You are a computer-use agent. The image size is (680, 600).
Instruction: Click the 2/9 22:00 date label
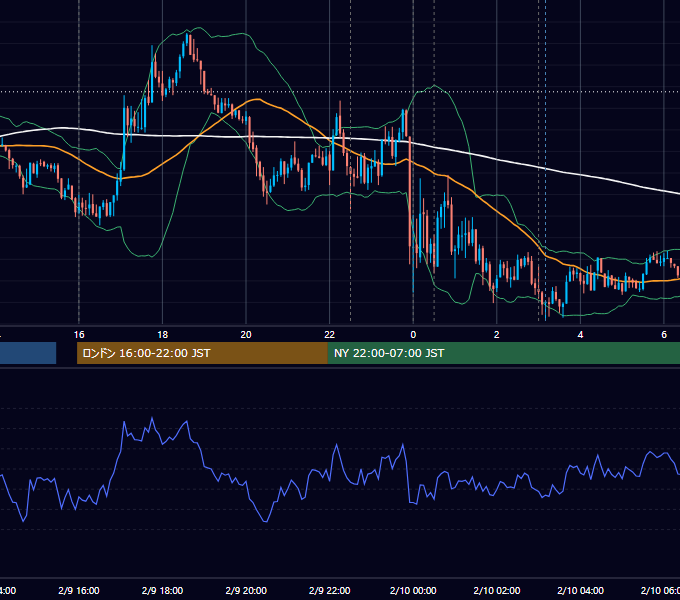[330, 590]
